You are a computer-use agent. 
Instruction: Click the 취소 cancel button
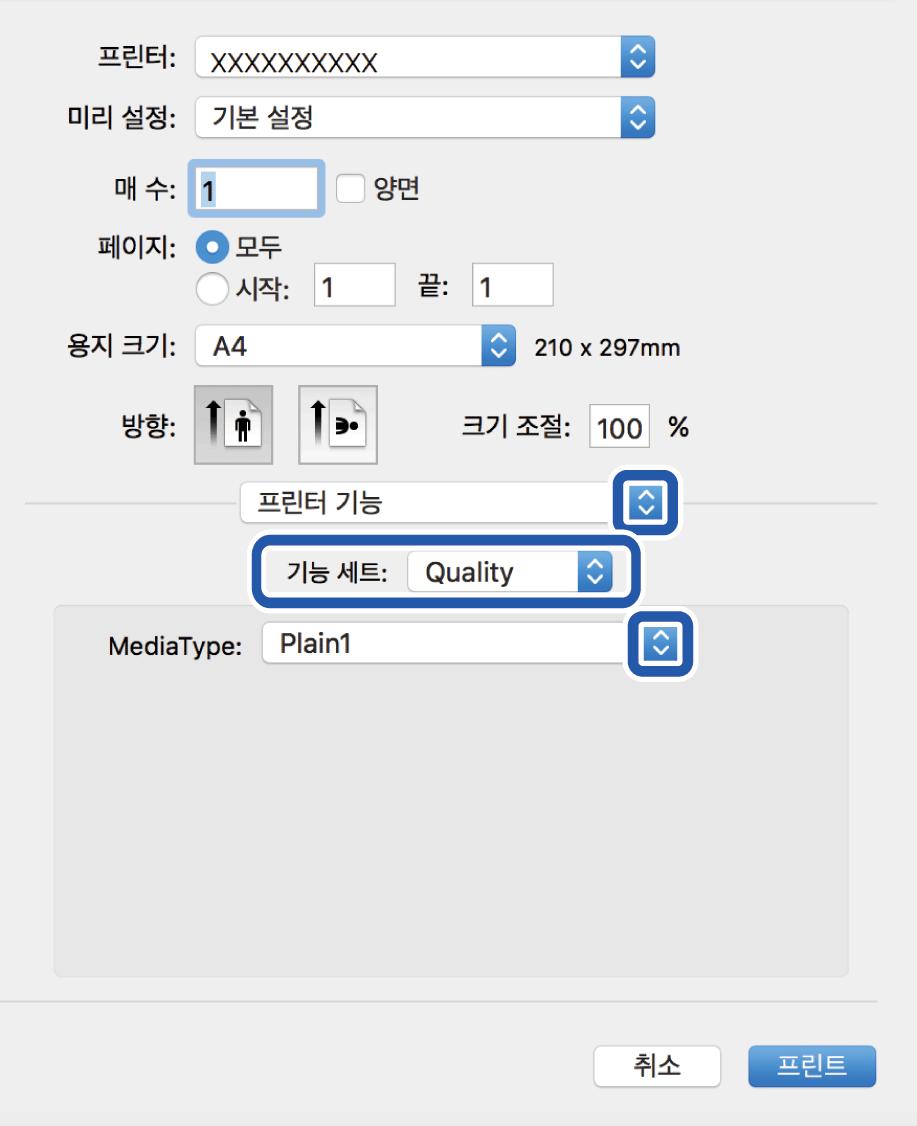[656, 1066]
